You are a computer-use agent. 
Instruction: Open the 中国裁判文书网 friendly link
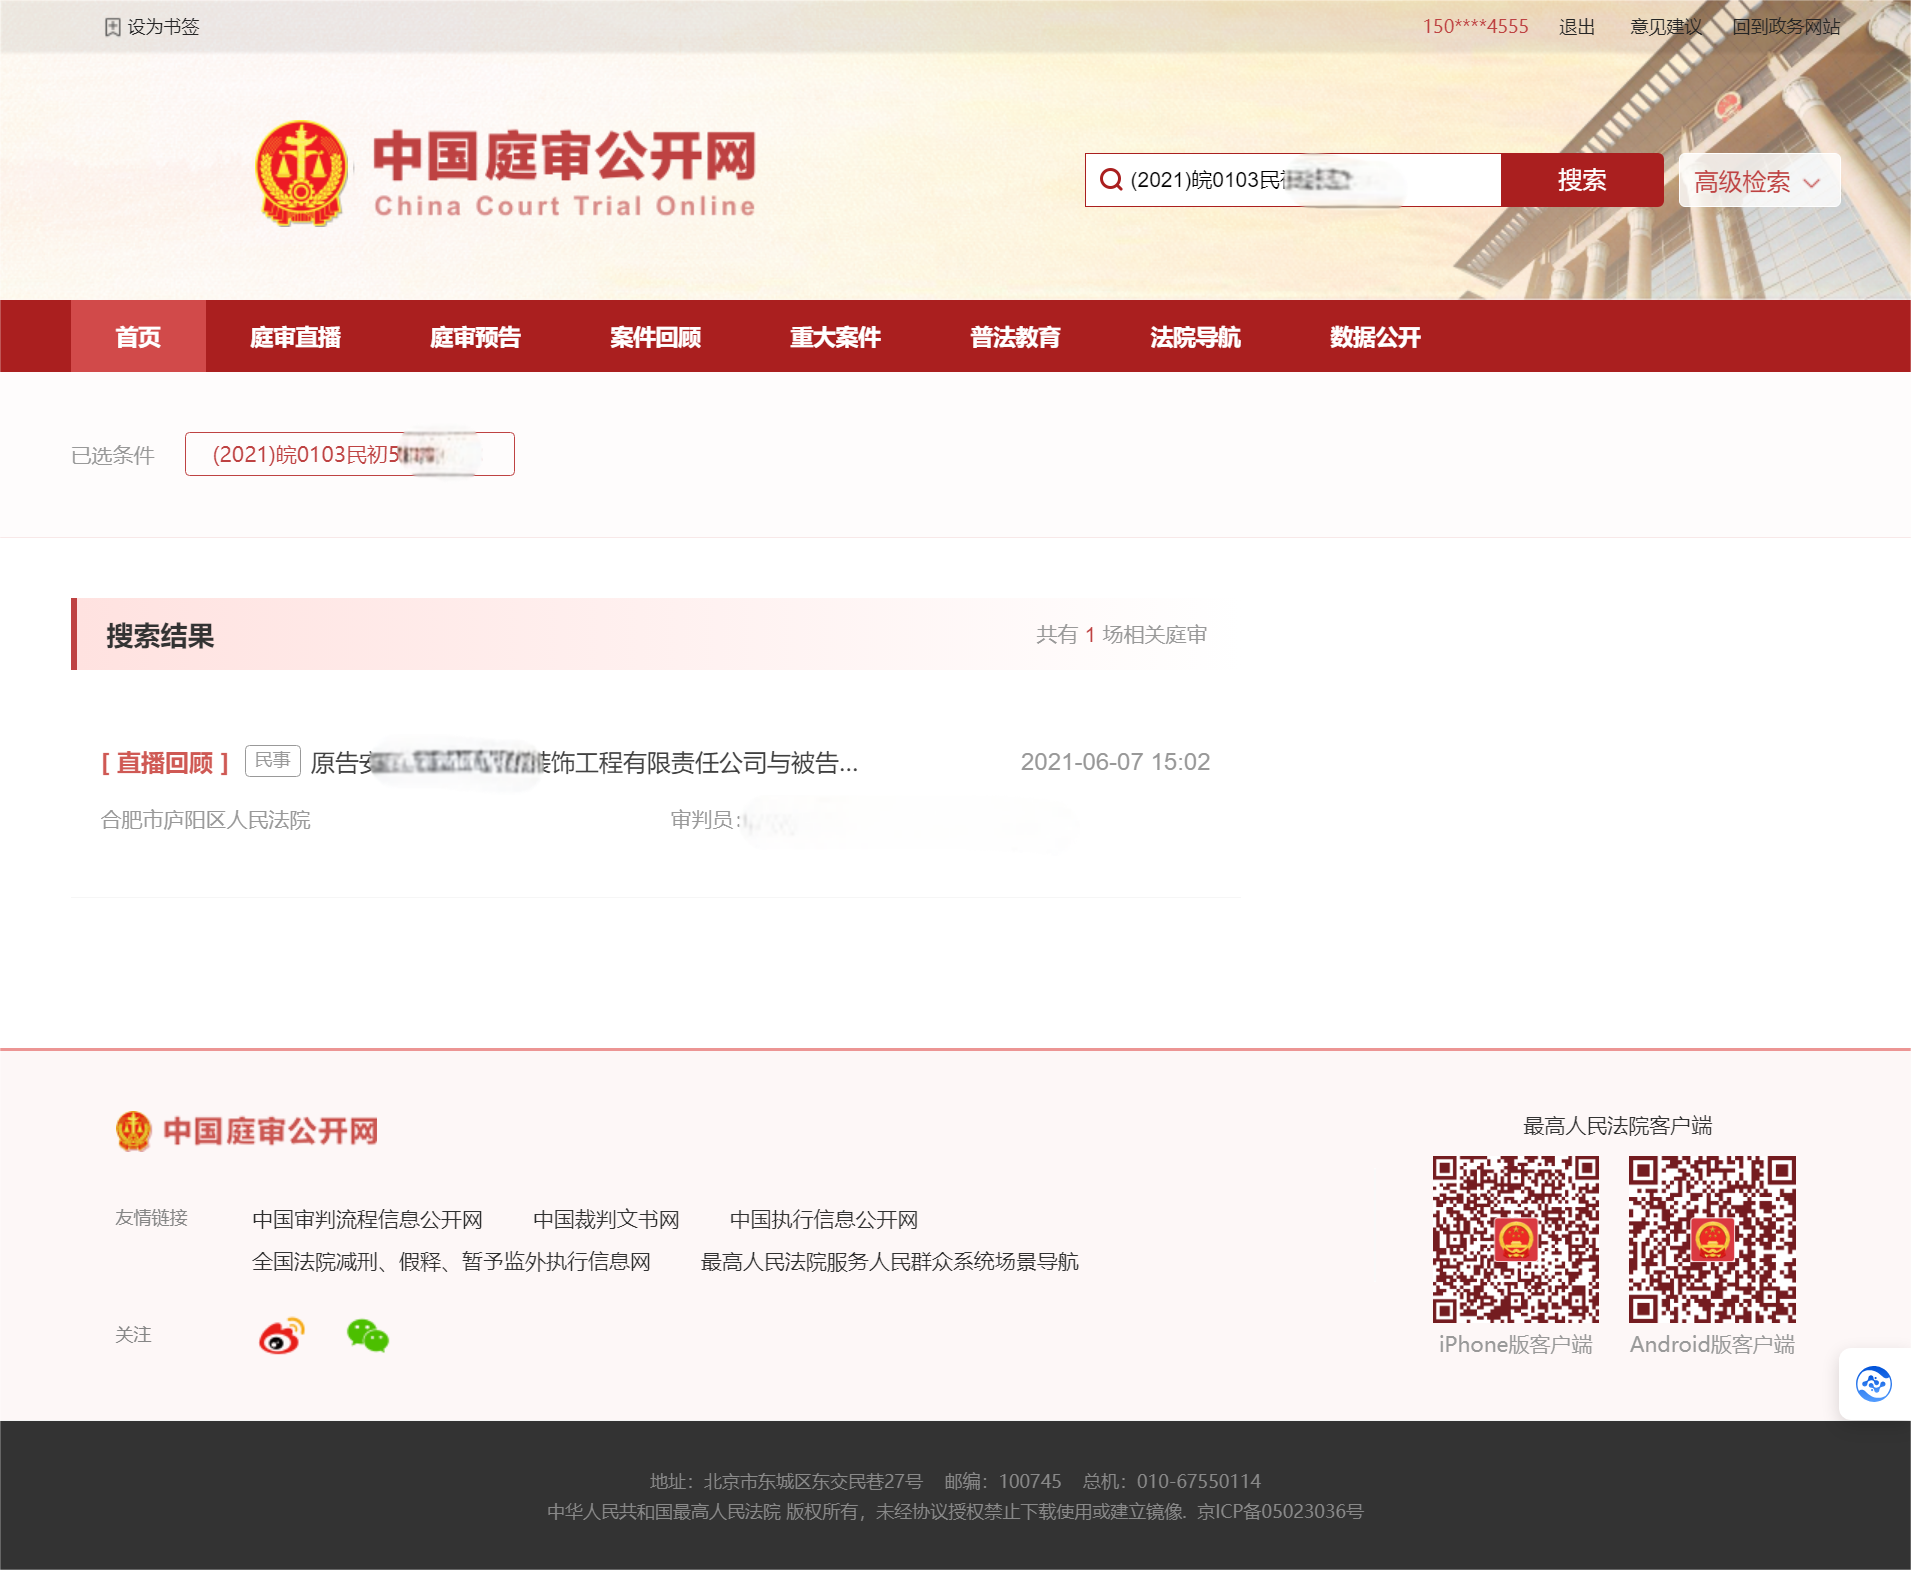click(606, 1220)
